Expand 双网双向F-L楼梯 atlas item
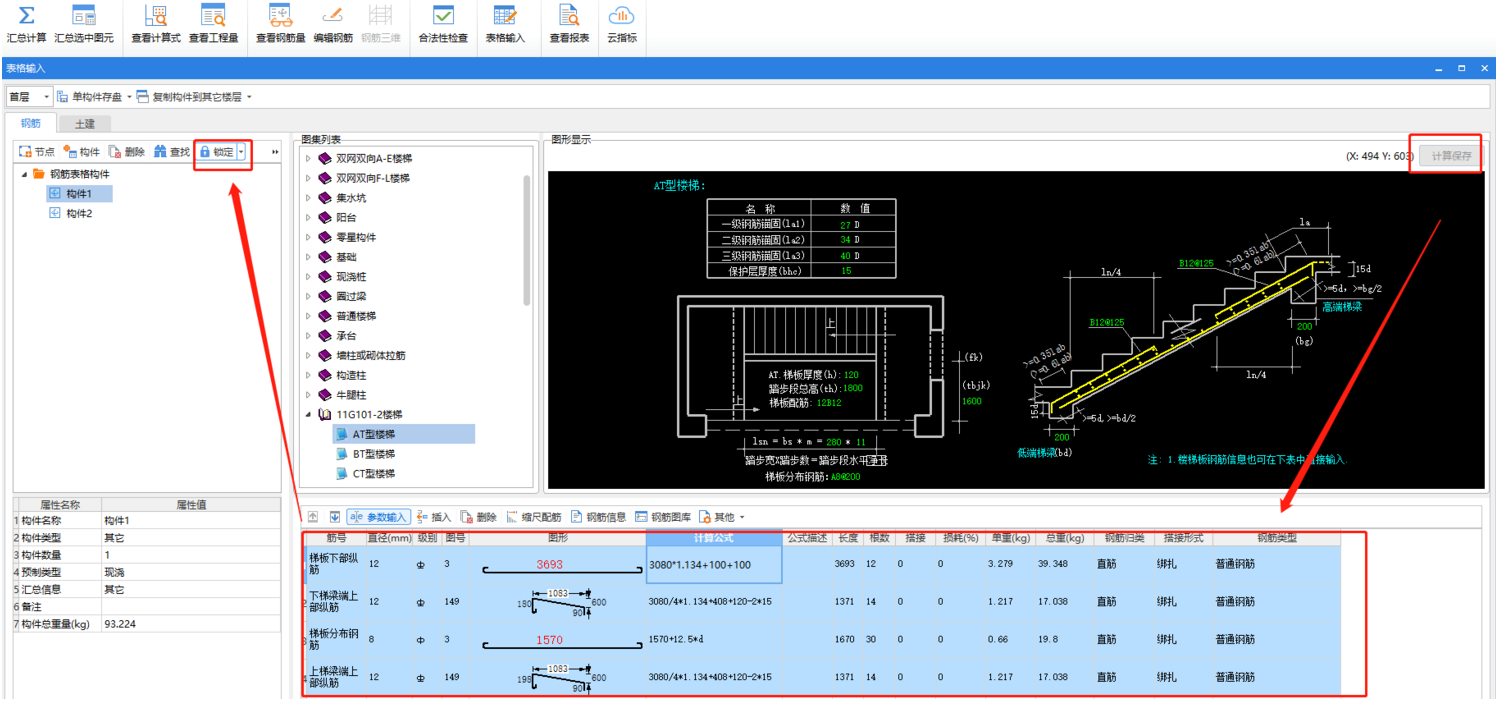Viewport: 1496px width, 710px height. tap(308, 178)
